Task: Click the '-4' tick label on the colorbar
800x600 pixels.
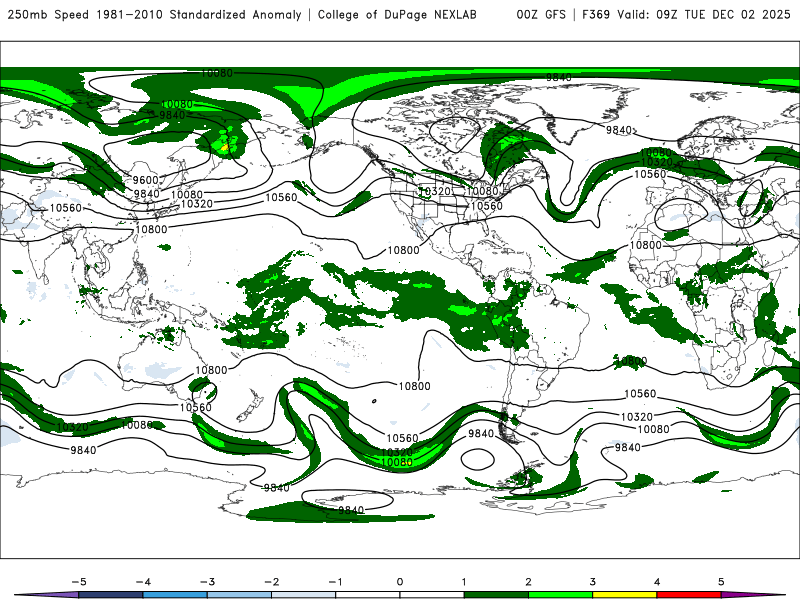Action: pyautogui.click(x=143, y=582)
